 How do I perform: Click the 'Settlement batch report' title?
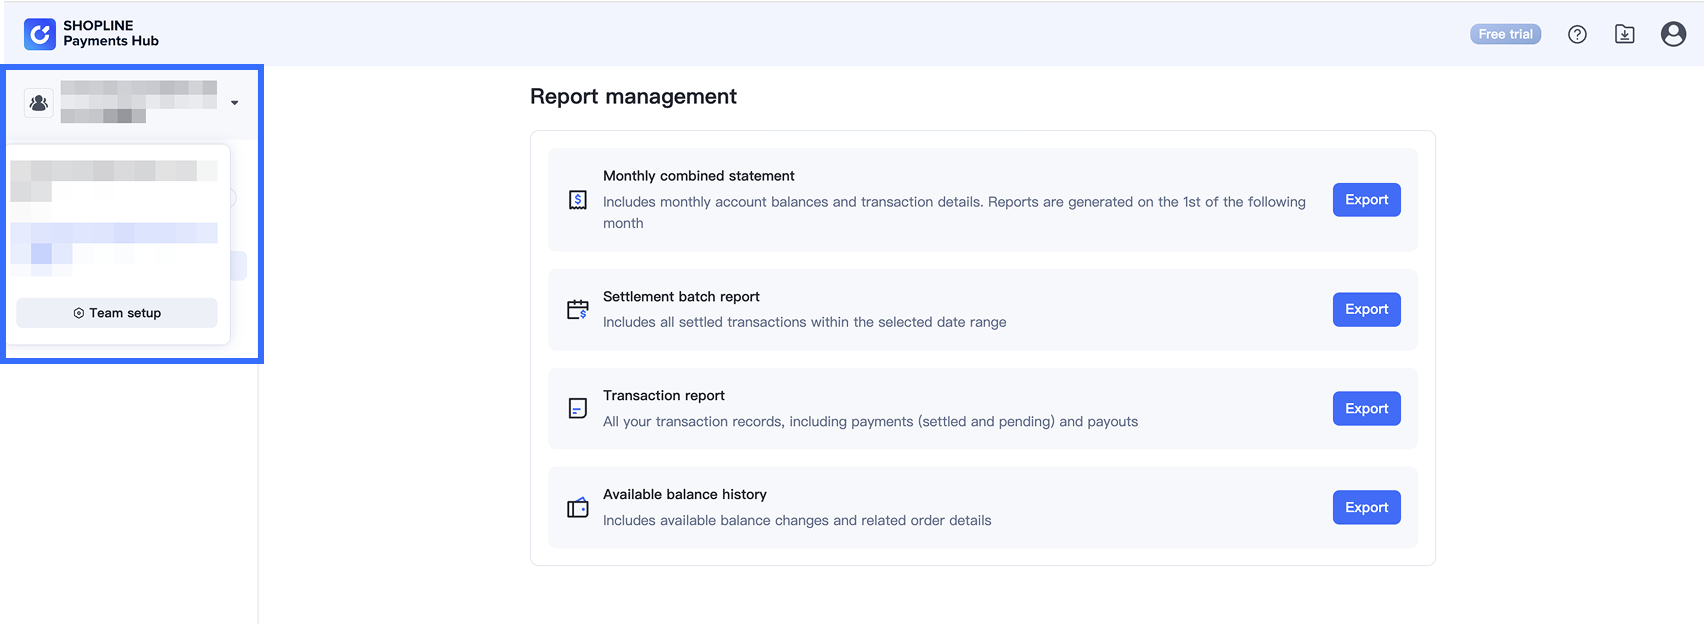(681, 297)
